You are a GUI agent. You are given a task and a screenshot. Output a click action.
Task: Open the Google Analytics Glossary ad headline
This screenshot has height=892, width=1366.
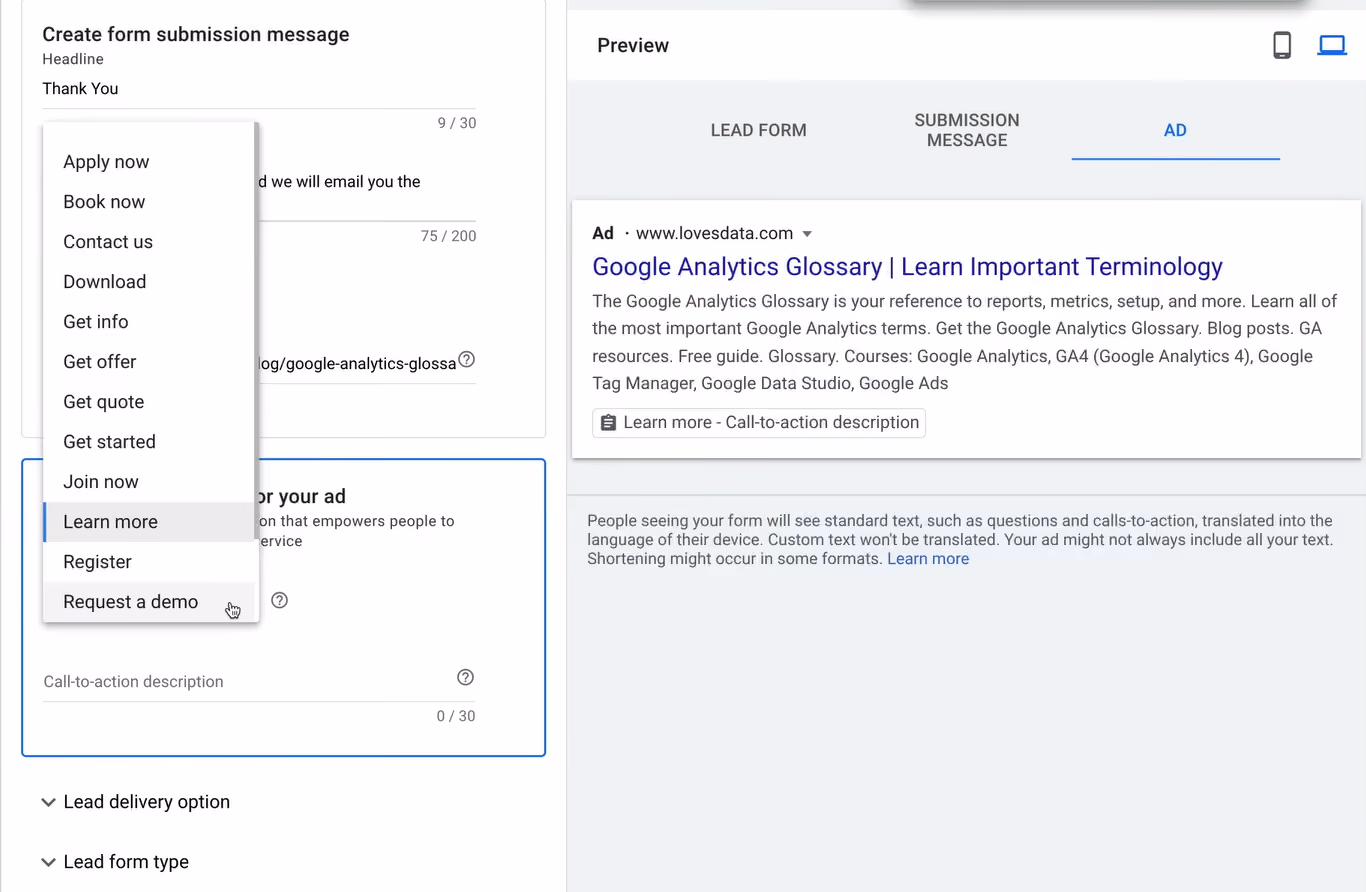(x=907, y=267)
